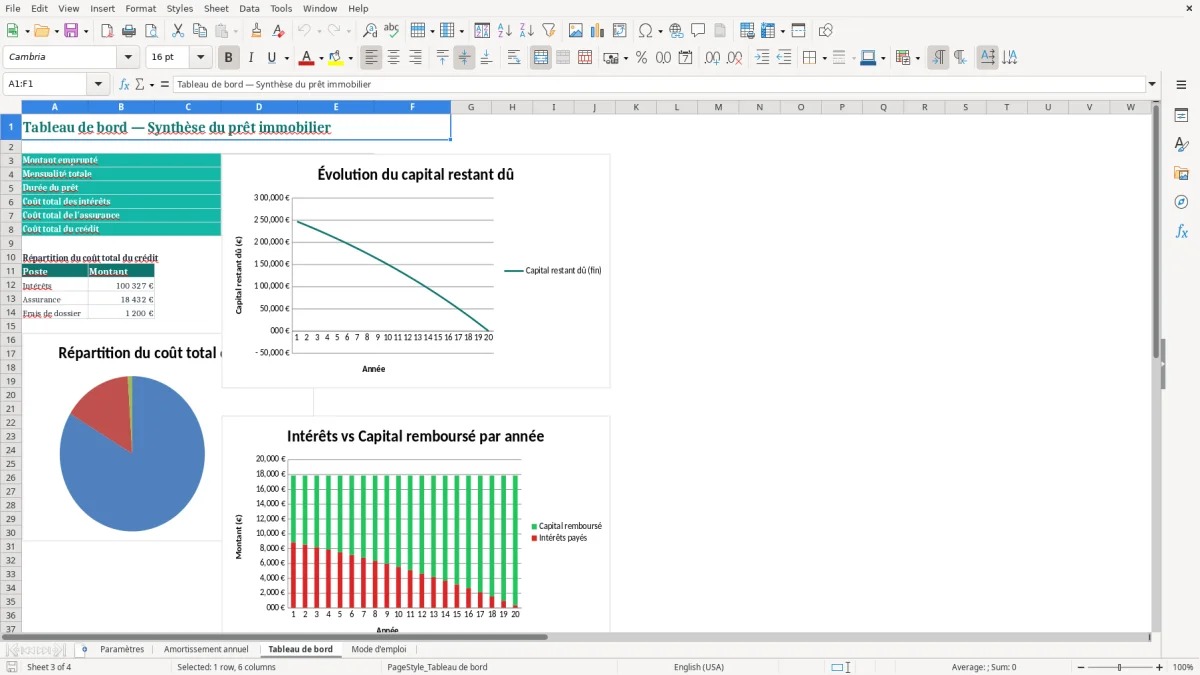This screenshot has width=1200, height=675.
Task: Insert an image via the toolbar
Action: click(576, 31)
